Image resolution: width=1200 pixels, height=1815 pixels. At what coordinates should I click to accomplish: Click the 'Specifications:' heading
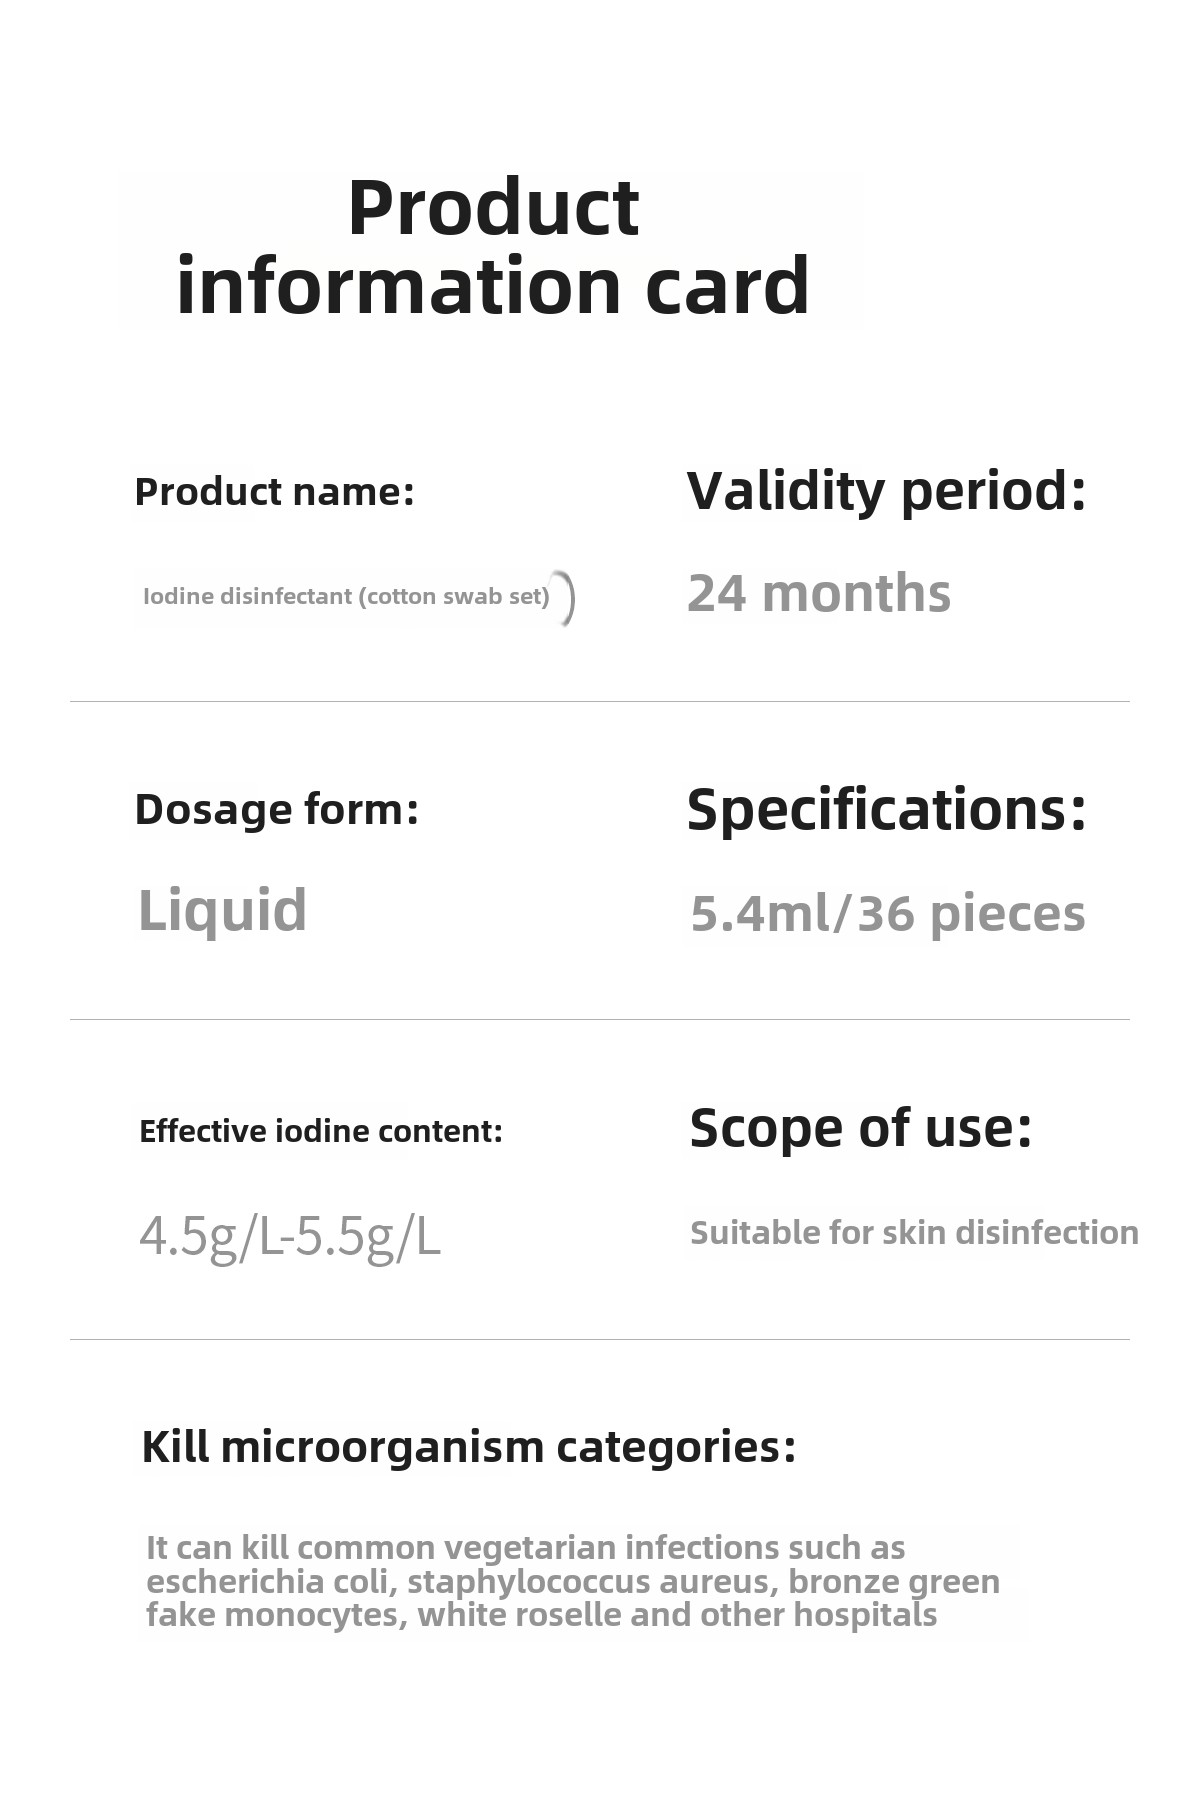[886, 809]
